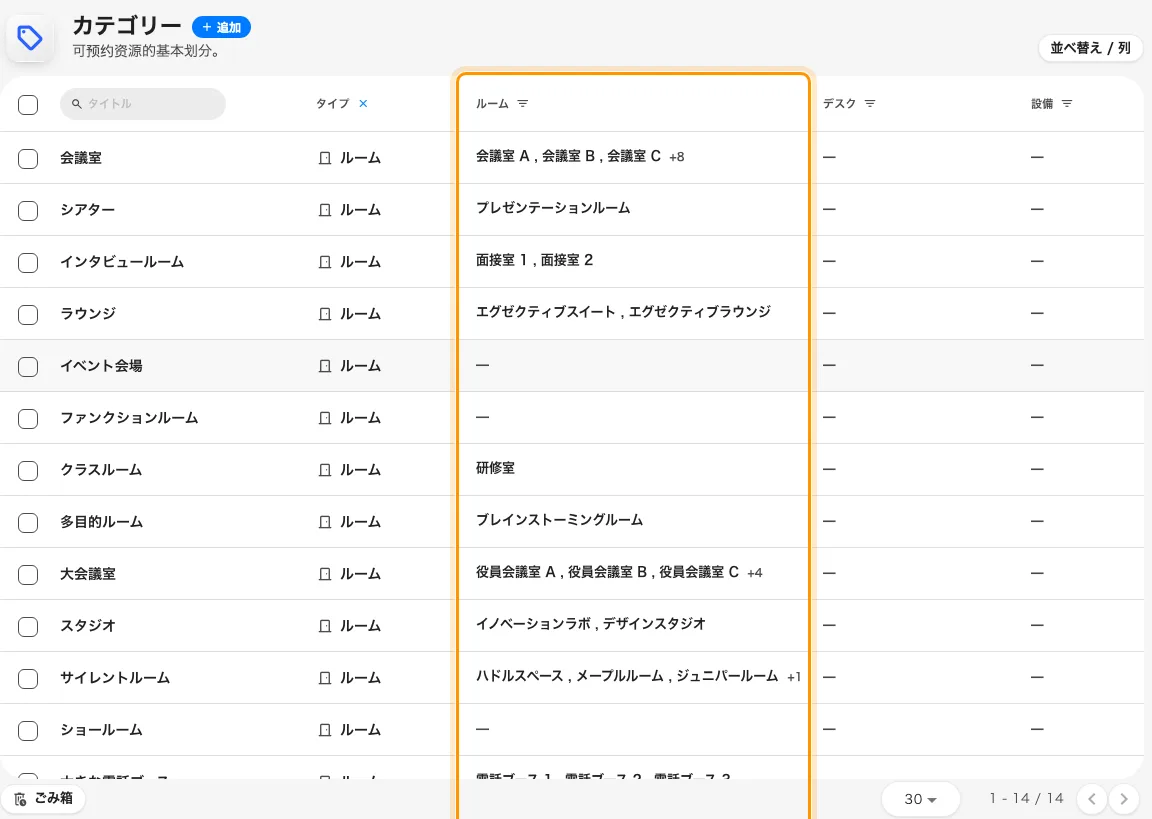Check the 多目的ルーム row checkbox
Viewport: 1152px width, 819px height.
click(28, 523)
